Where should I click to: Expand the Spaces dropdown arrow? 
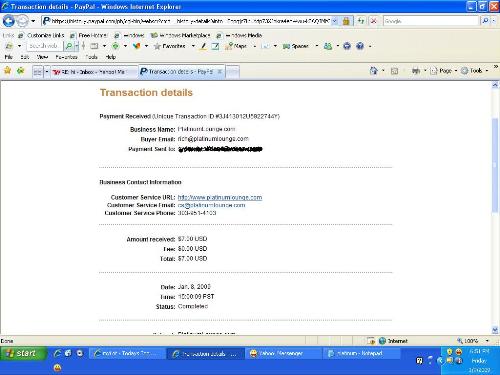tap(317, 46)
